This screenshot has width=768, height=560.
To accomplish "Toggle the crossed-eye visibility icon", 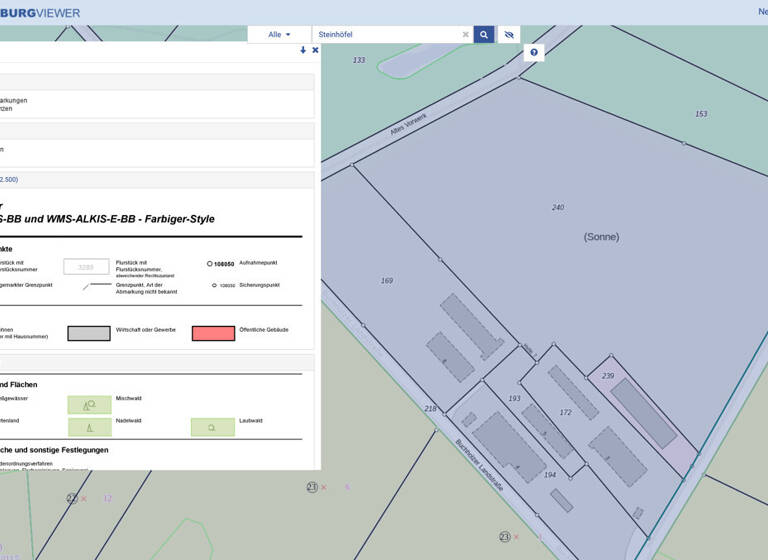I will click(509, 34).
